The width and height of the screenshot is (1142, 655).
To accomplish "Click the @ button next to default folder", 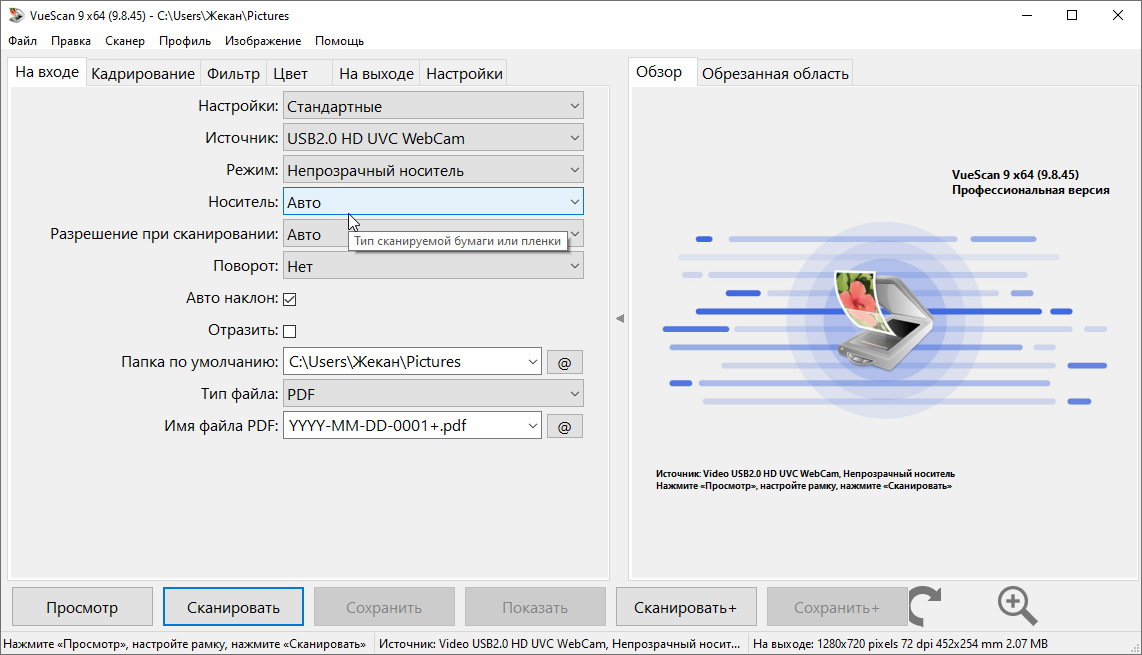I will (564, 362).
